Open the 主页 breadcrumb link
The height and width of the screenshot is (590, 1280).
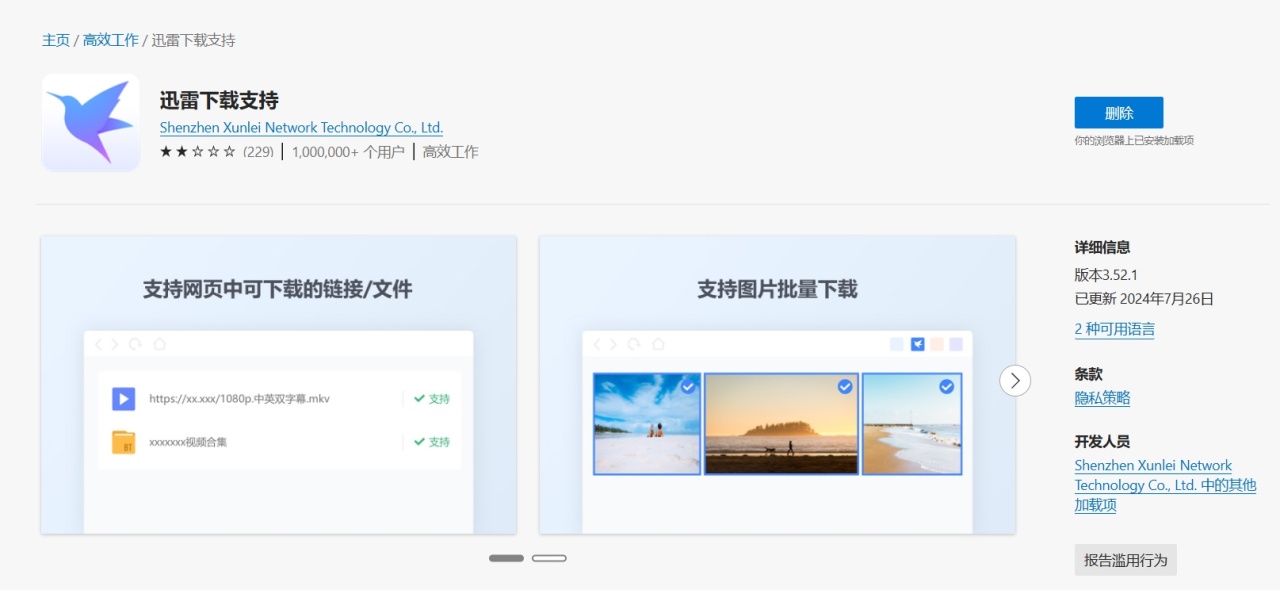[x=56, y=40]
